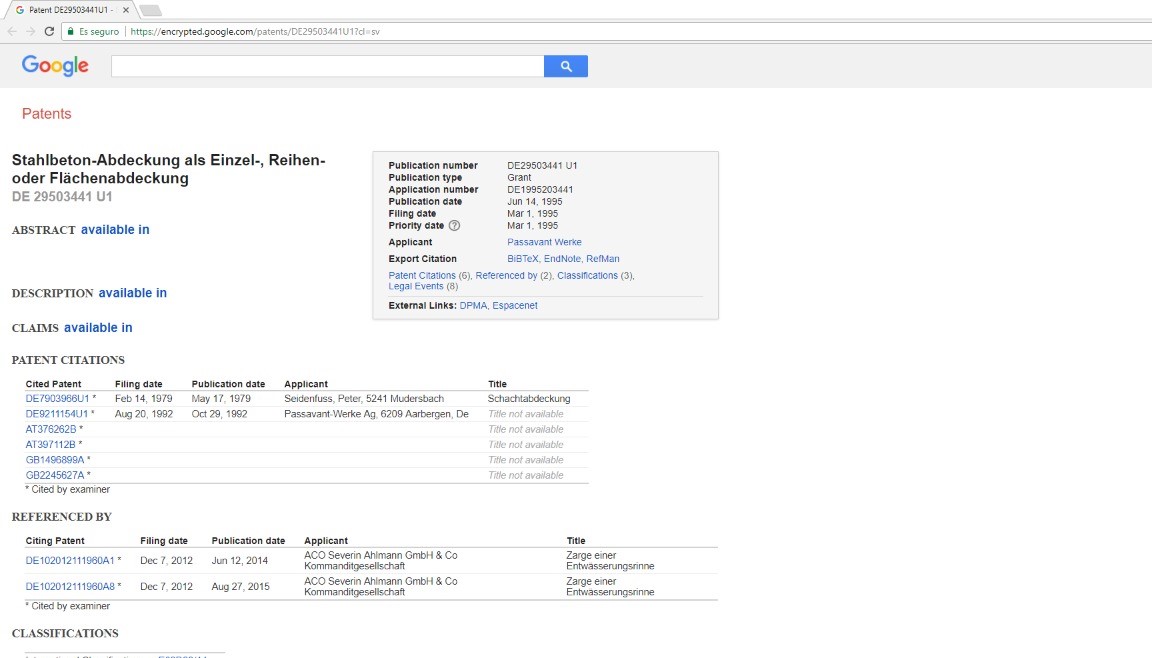Open cited patent AT397112B
Screen dimensions: 1152x658
(51, 445)
